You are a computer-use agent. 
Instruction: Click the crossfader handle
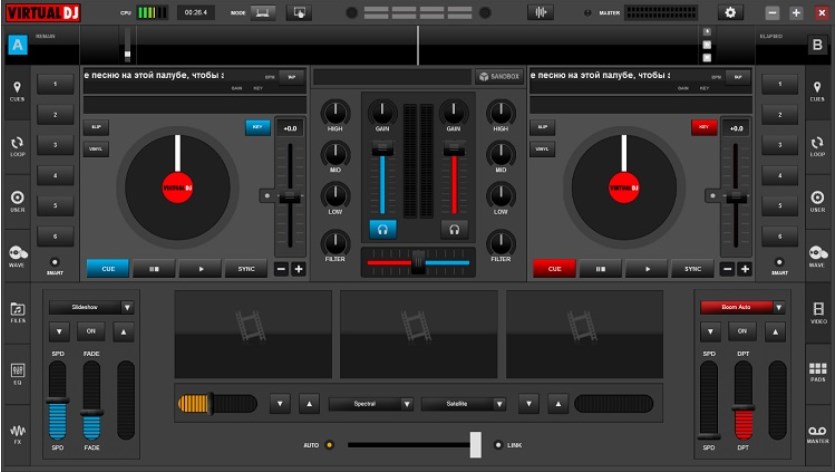pos(419,262)
